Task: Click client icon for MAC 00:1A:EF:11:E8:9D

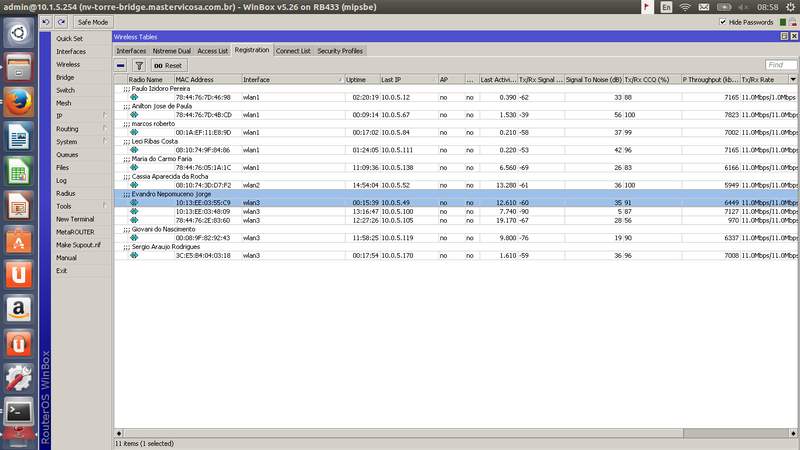Action: click(x=134, y=132)
